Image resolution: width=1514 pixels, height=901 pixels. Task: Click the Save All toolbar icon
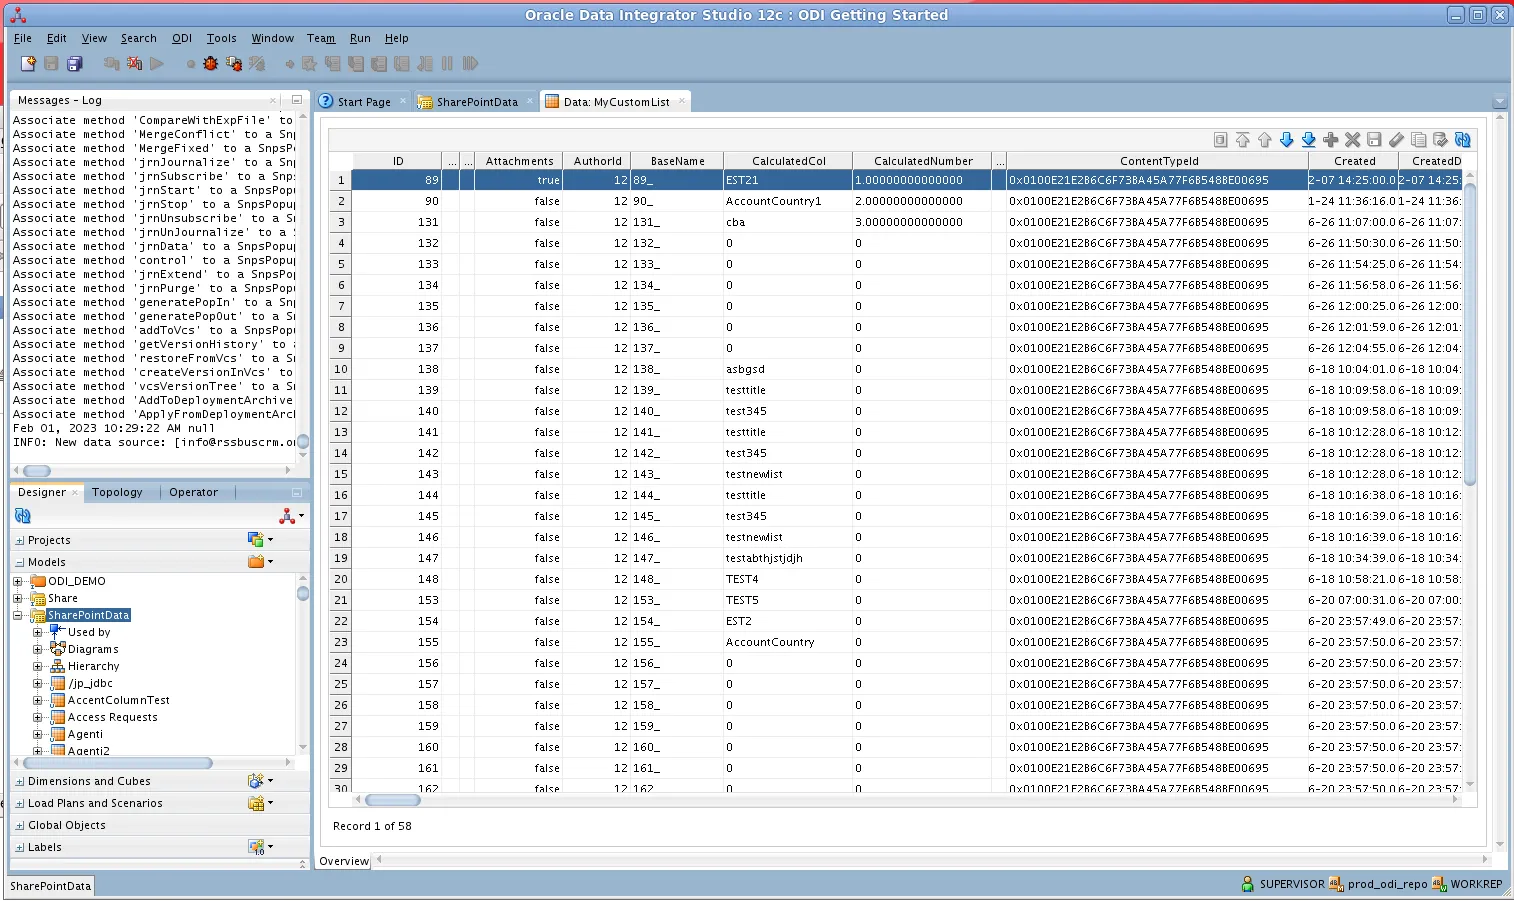[x=75, y=63]
